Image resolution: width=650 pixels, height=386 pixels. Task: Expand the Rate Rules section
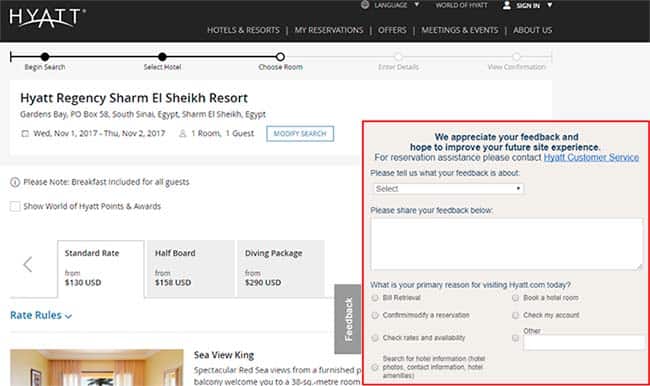tap(41, 315)
